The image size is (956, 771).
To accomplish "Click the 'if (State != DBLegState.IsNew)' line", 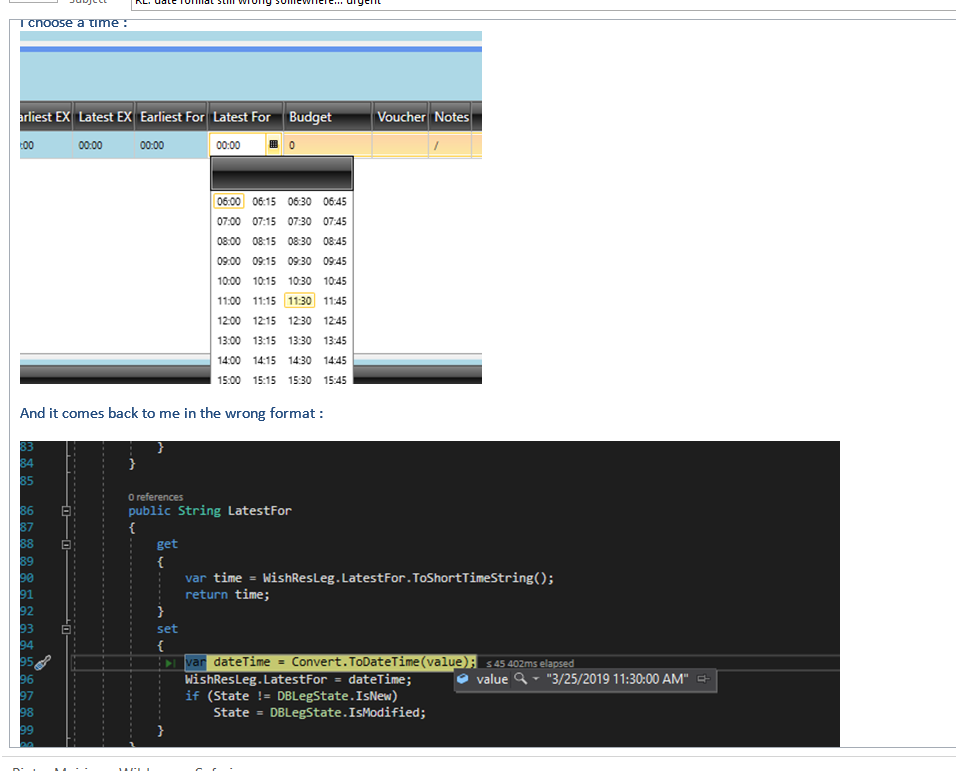I will tap(291, 696).
